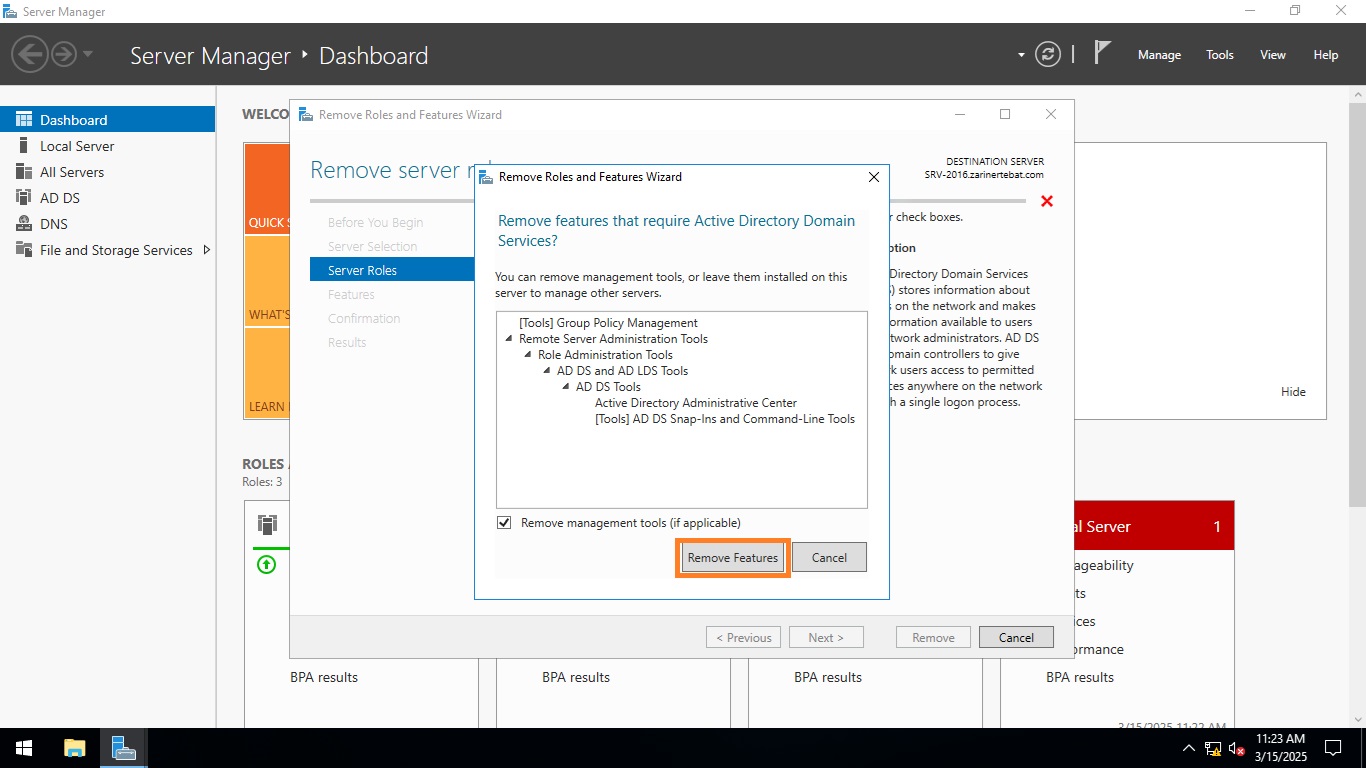Select Confirmation wizard step
The image size is (1366, 768).
click(364, 318)
